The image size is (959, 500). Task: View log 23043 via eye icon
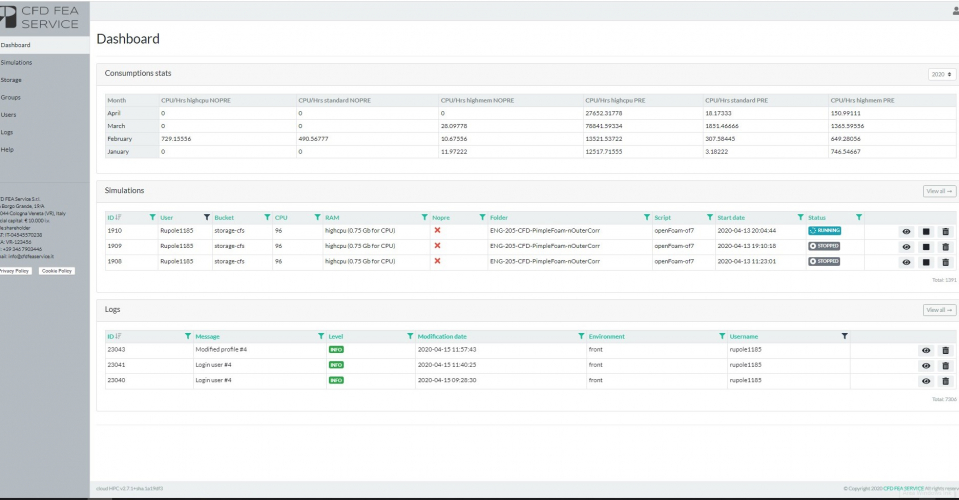click(926, 350)
